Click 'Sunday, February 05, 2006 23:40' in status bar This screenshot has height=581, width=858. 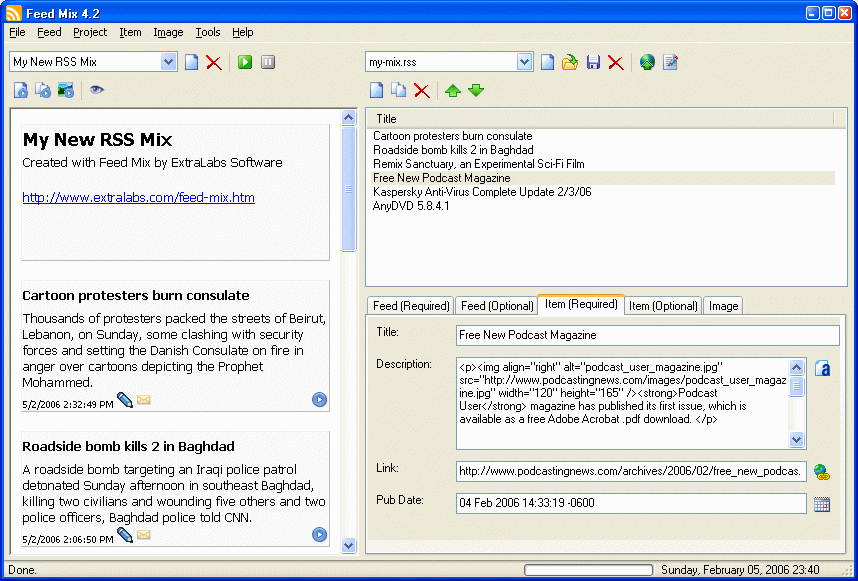(740, 570)
